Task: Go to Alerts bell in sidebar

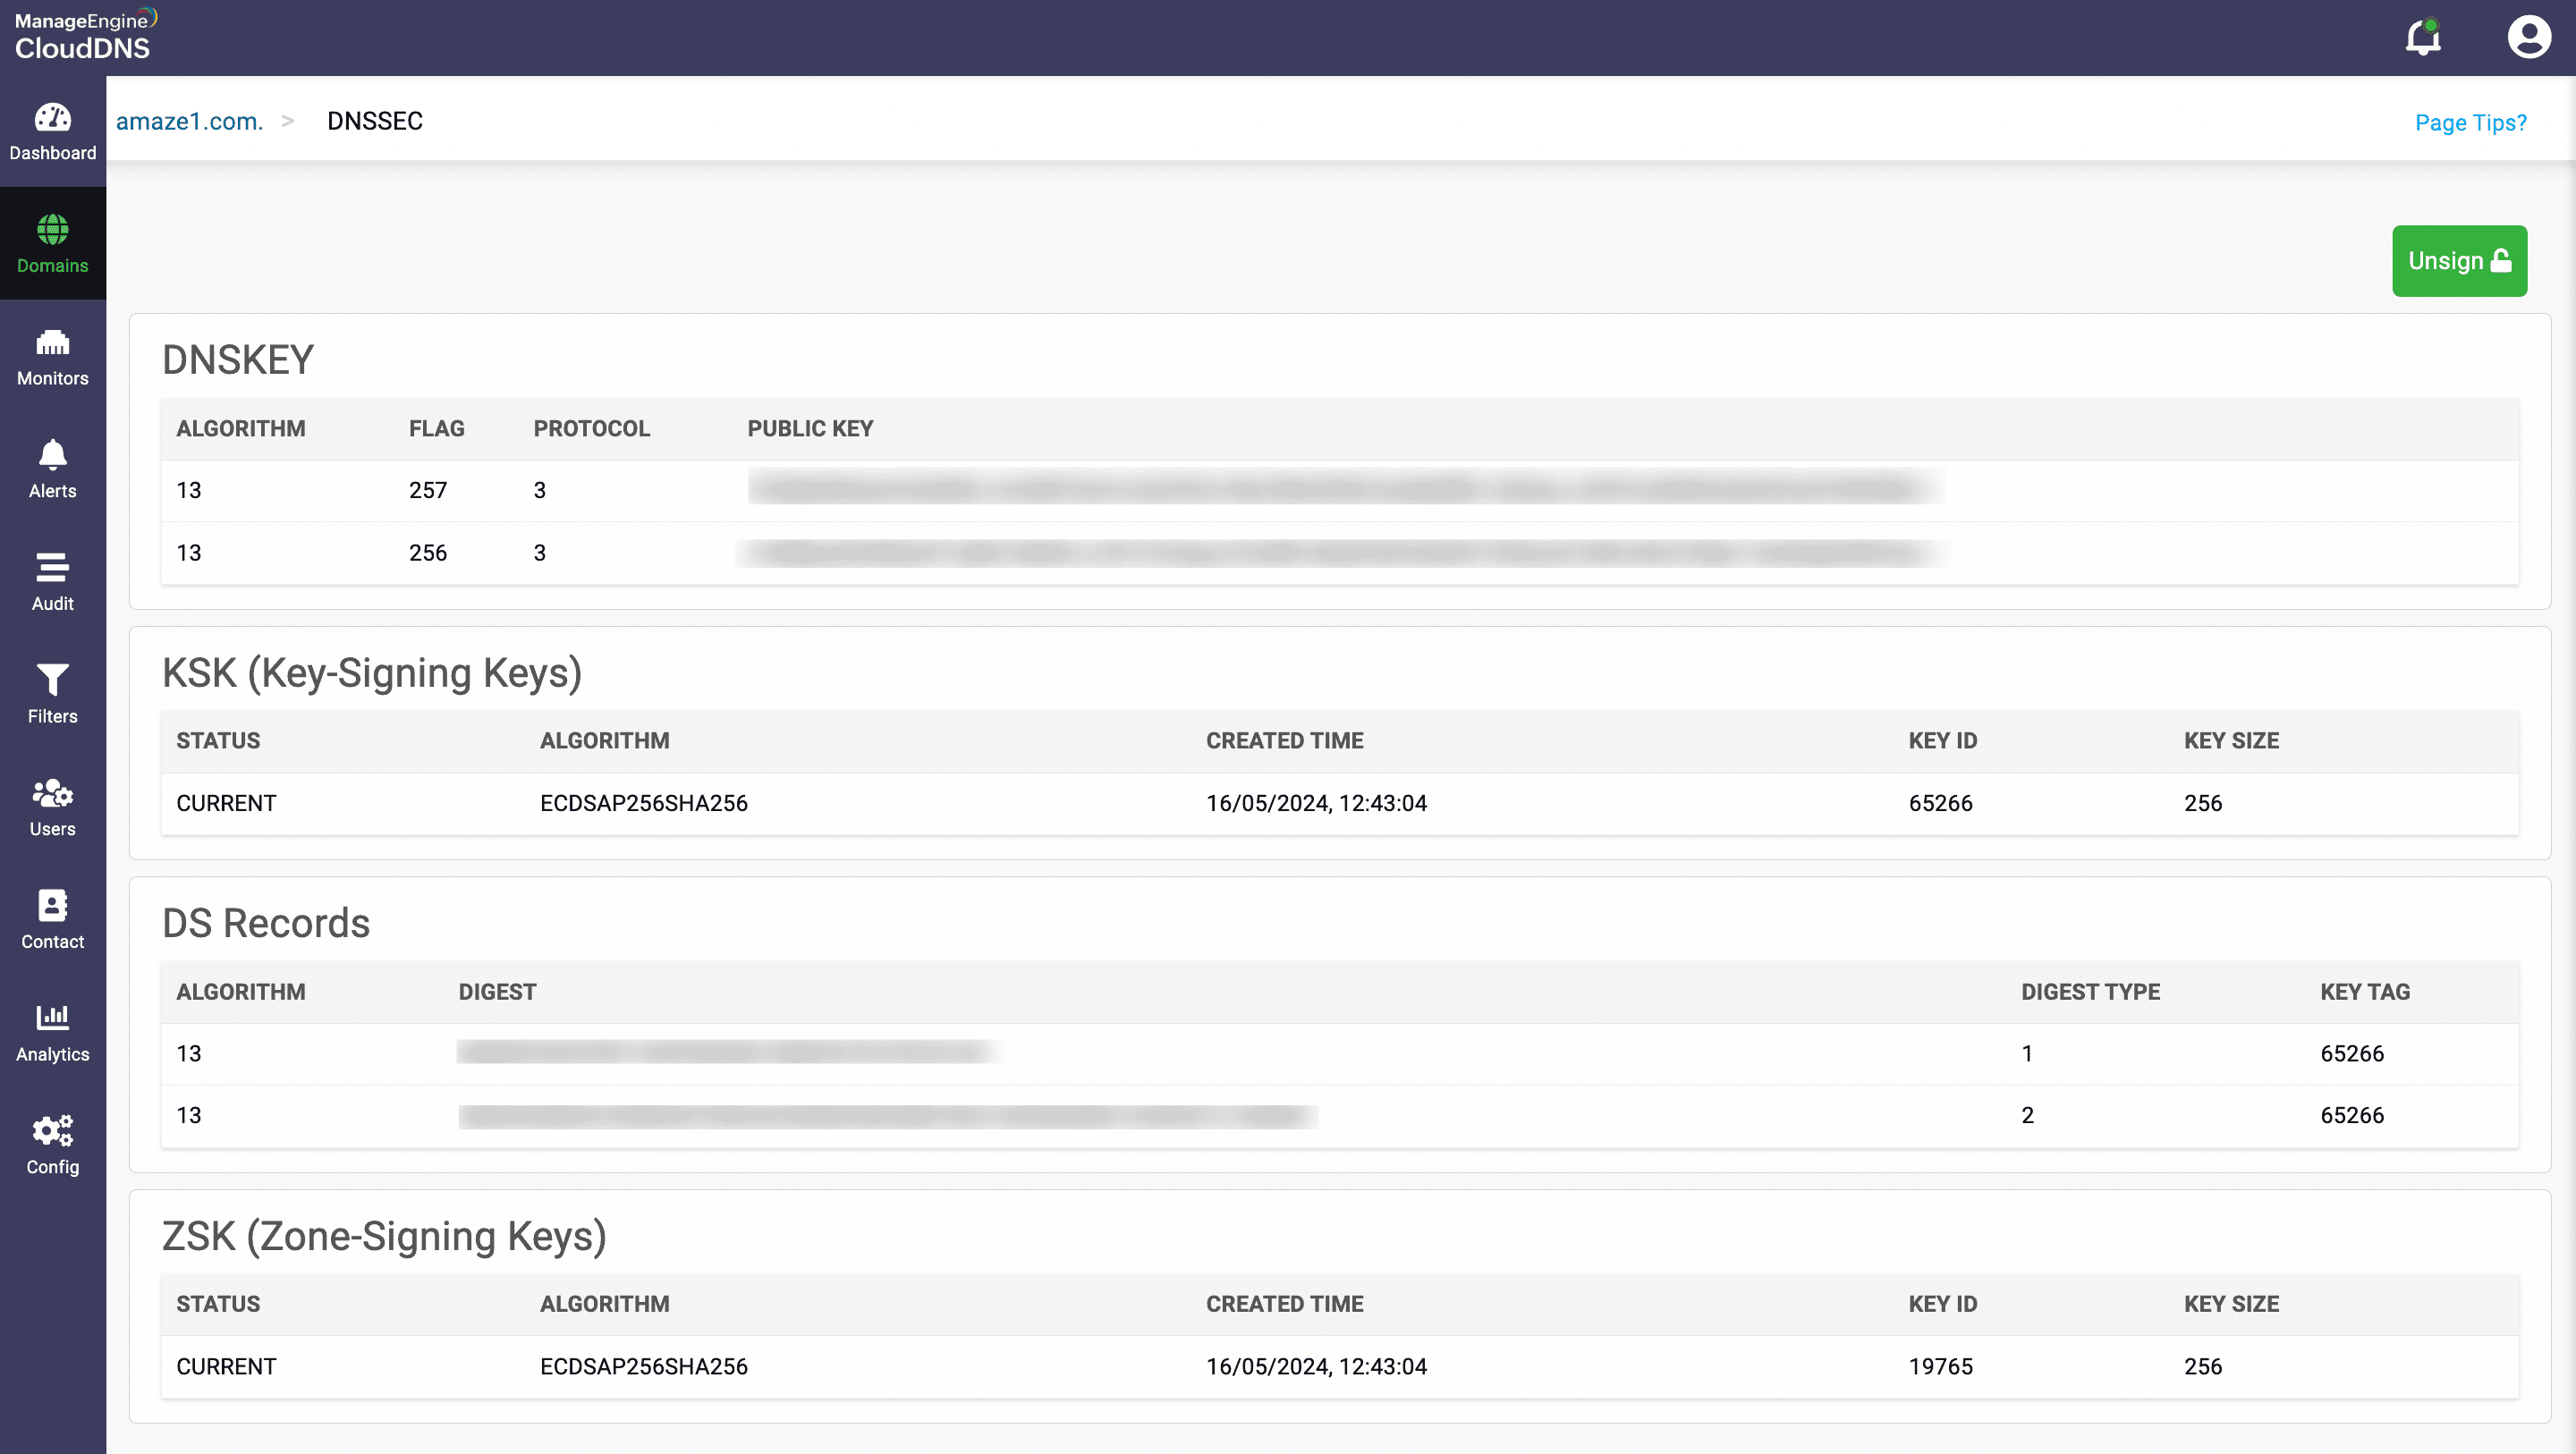Action: coord(52,456)
